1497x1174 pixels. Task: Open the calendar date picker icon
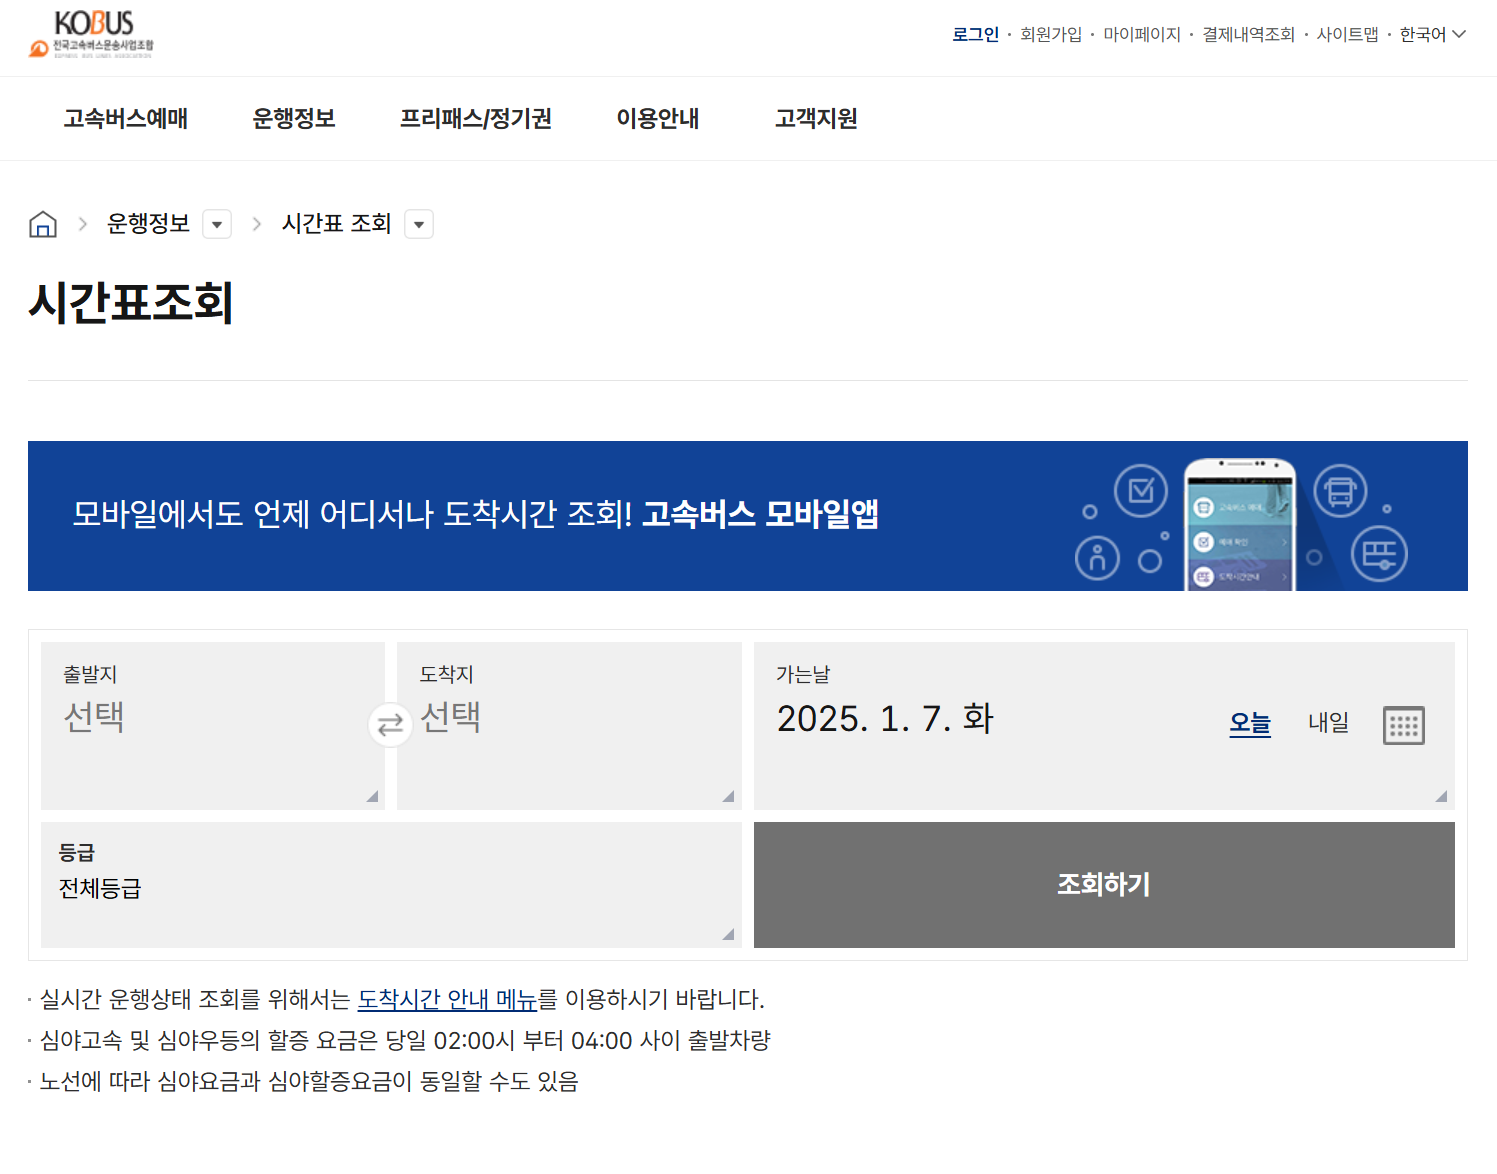pyautogui.click(x=1404, y=725)
